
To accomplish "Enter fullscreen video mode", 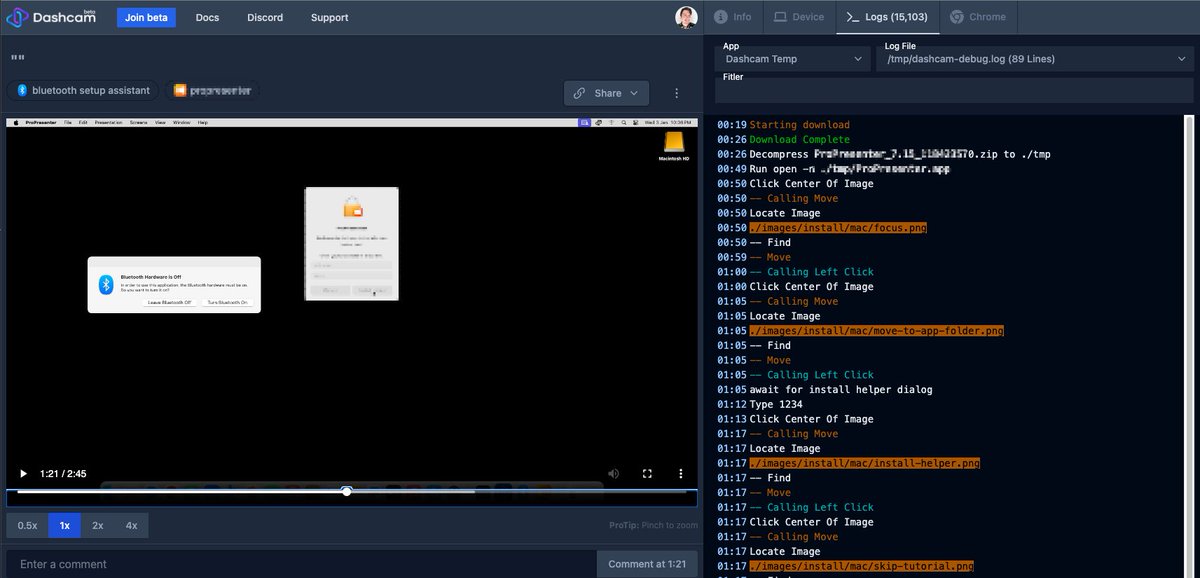I will [647, 473].
